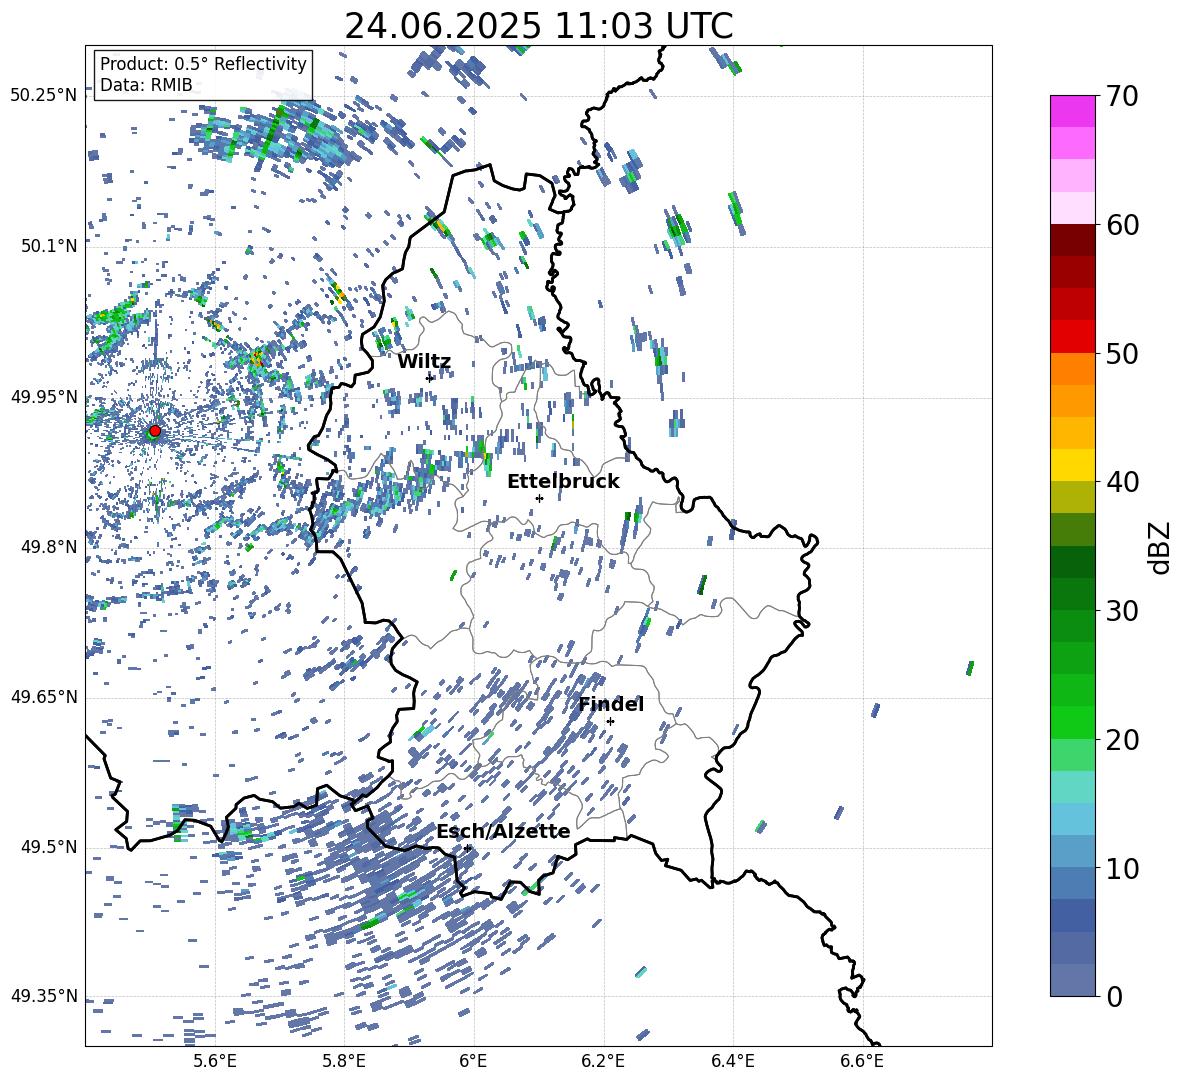The image size is (1184, 1081).
Task: Click the 50.1°N latitude label
Action: click(50, 246)
